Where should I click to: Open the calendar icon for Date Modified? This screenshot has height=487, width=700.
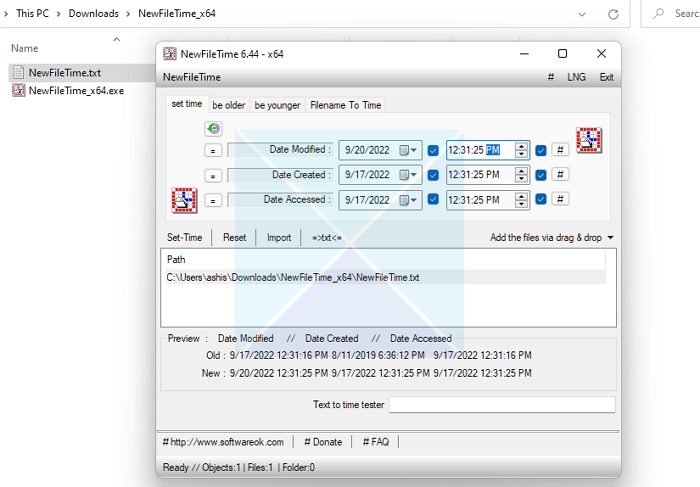coord(404,150)
